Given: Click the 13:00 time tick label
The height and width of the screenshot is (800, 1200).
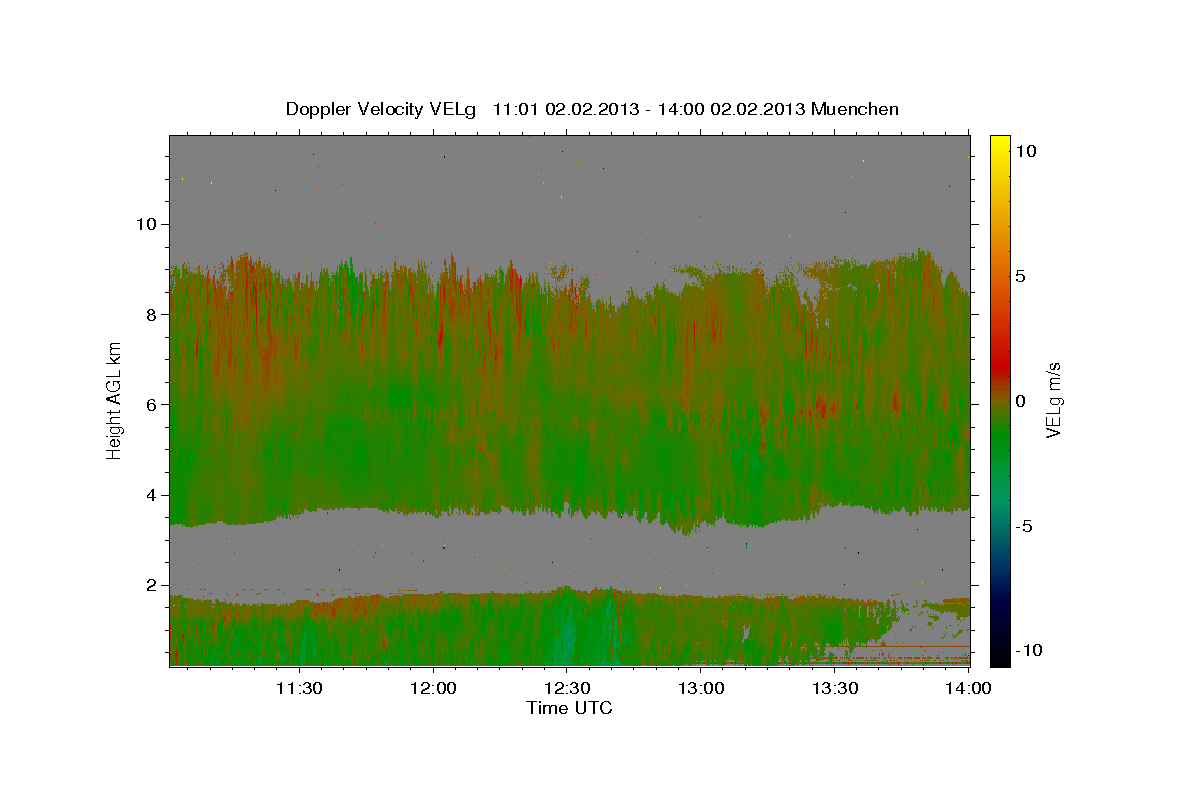Looking at the screenshot, I should 701,688.
